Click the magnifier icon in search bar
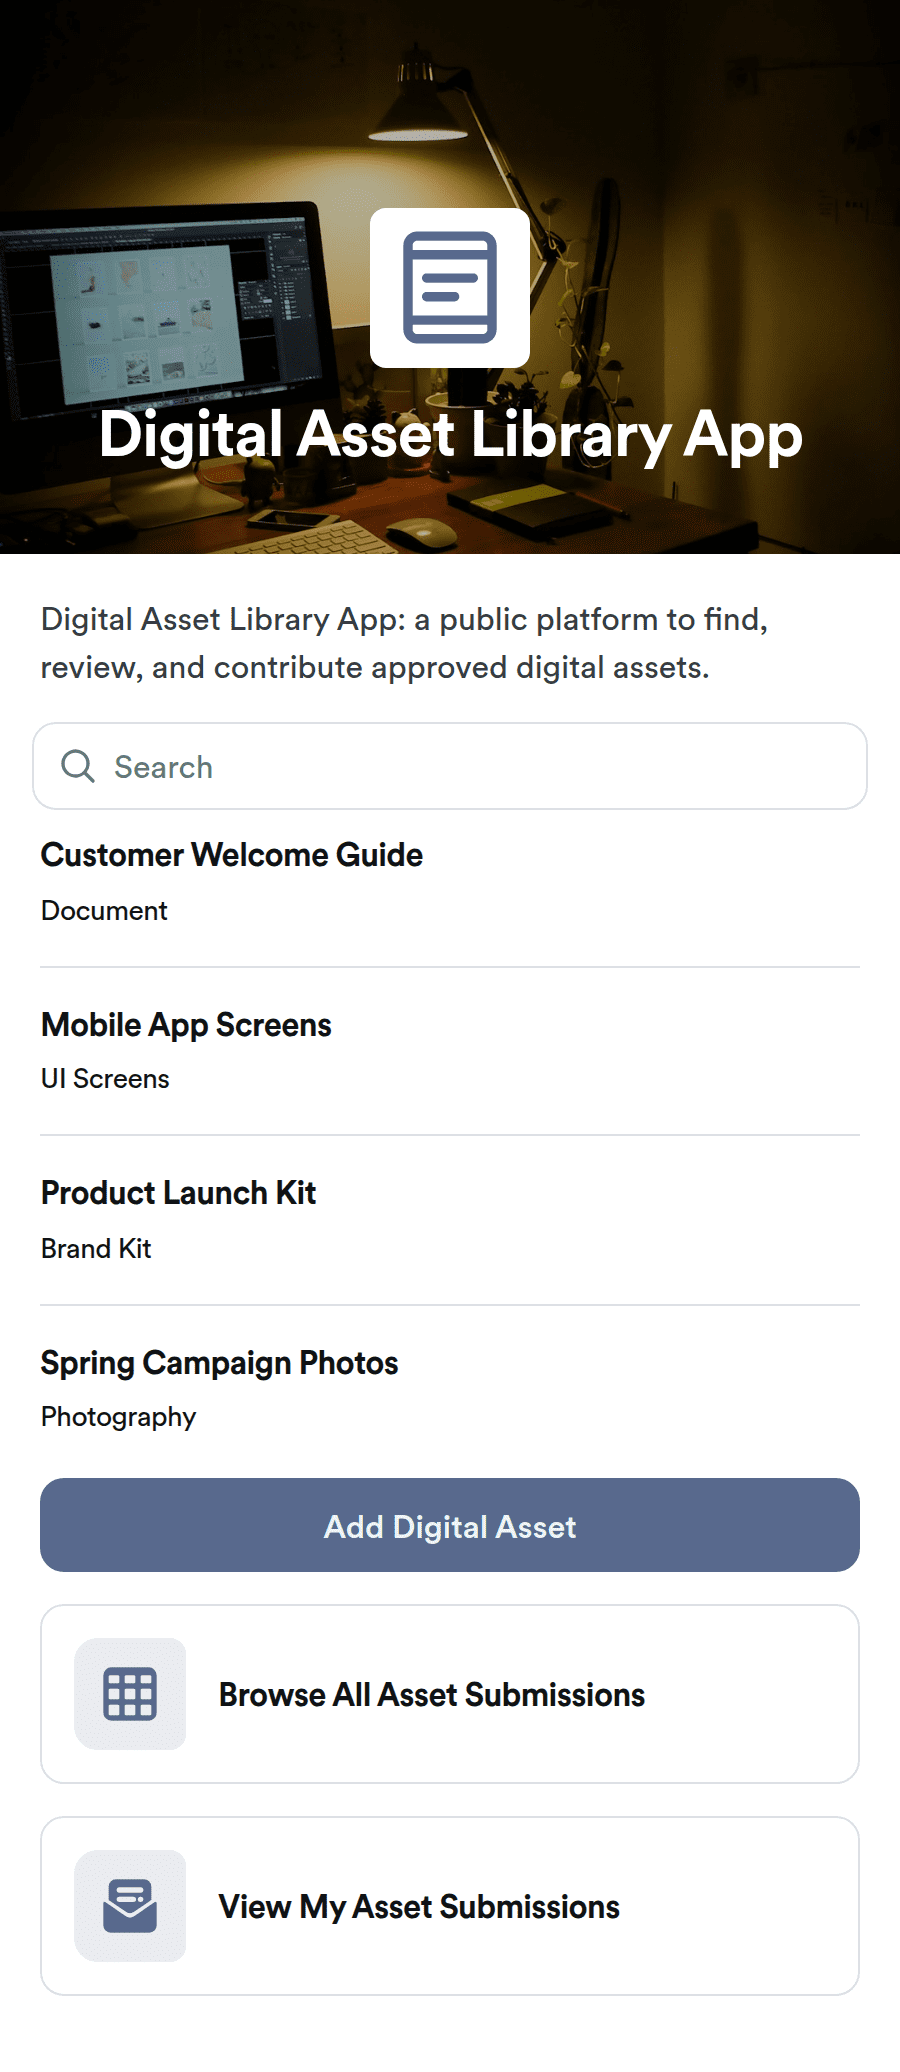Image resolution: width=900 pixels, height=2072 pixels. tap(78, 766)
